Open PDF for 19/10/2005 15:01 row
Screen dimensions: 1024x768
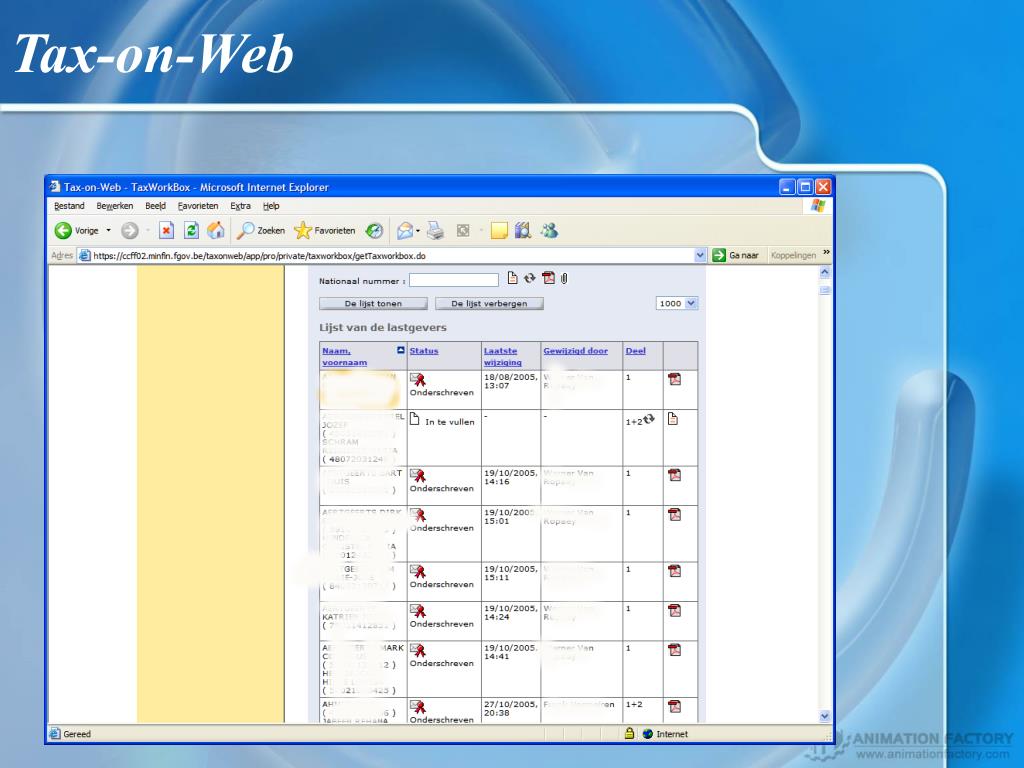[675, 515]
